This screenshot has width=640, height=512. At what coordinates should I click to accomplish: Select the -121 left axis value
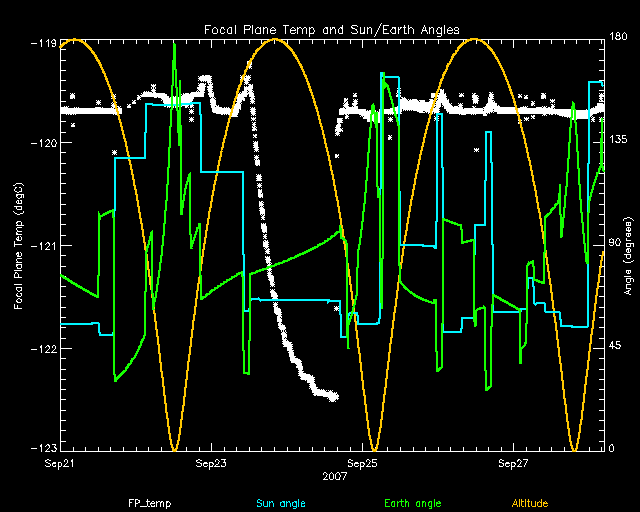[43, 246]
